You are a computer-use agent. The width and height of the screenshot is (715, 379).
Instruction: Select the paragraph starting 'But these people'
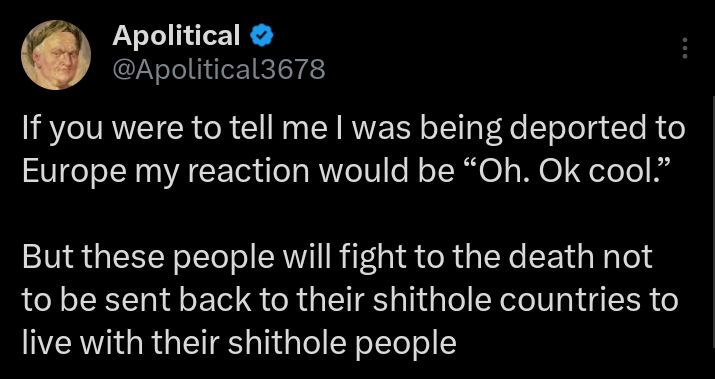[350, 299]
